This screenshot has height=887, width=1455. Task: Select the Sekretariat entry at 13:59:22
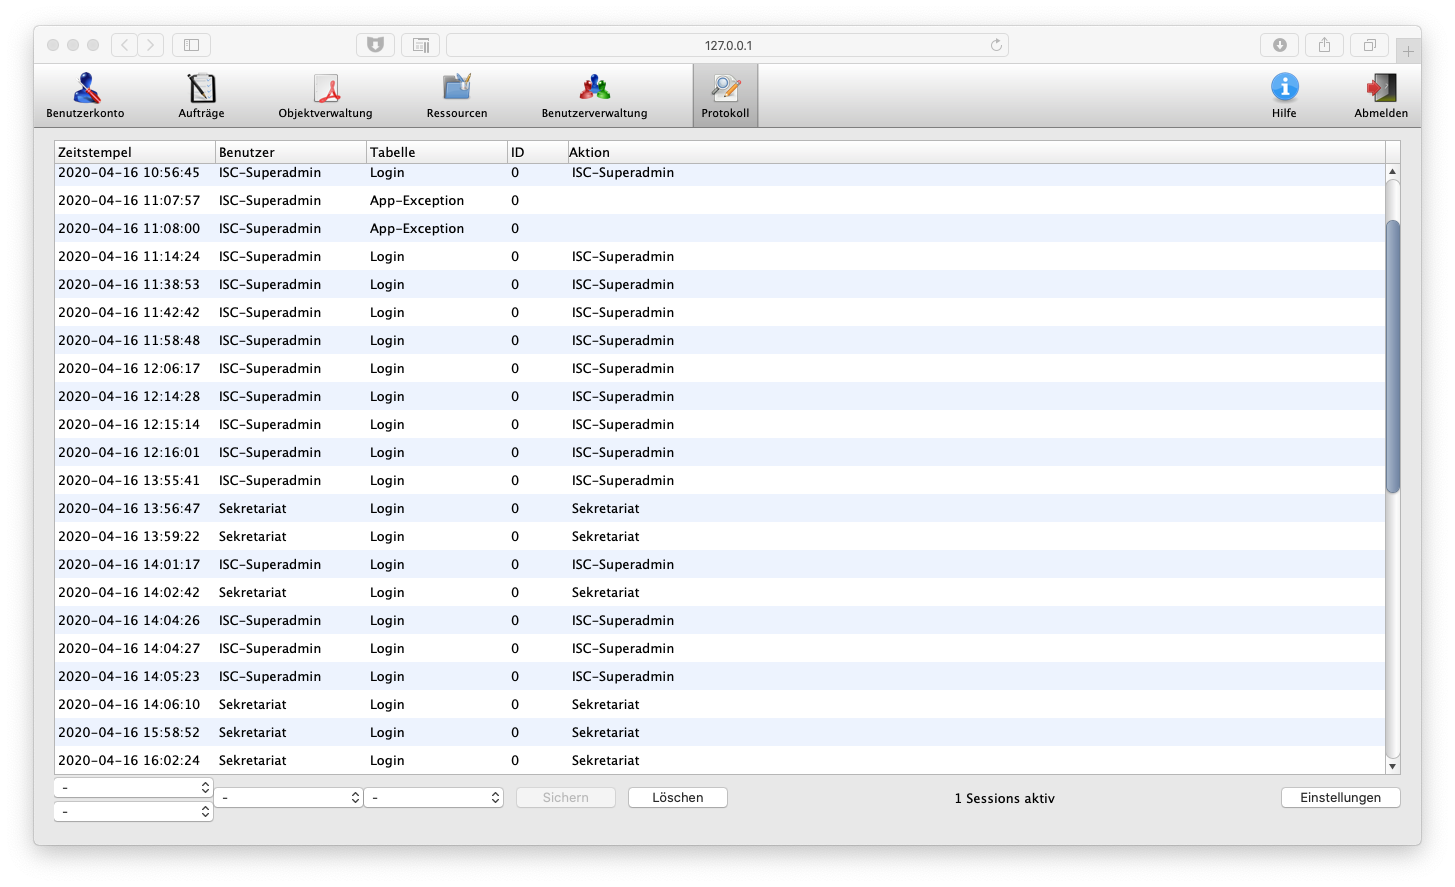pos(720,536)
